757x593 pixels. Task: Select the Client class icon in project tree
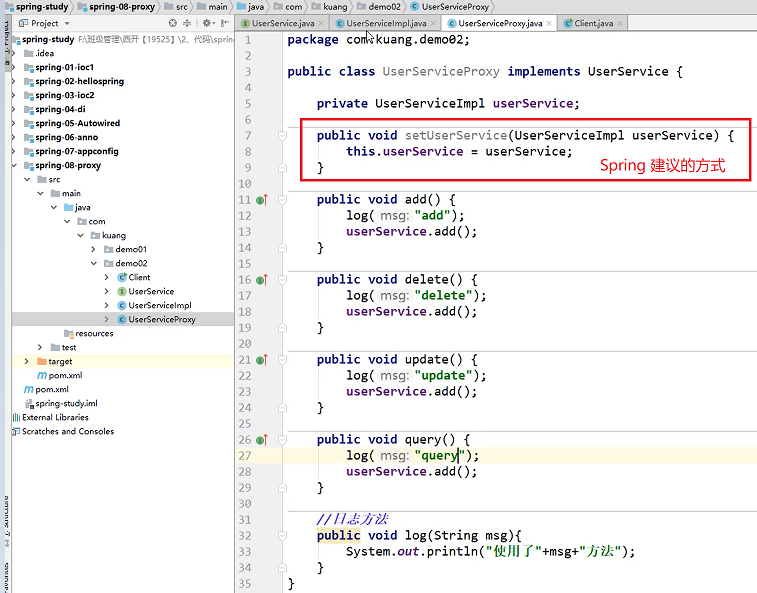point(122,277)
